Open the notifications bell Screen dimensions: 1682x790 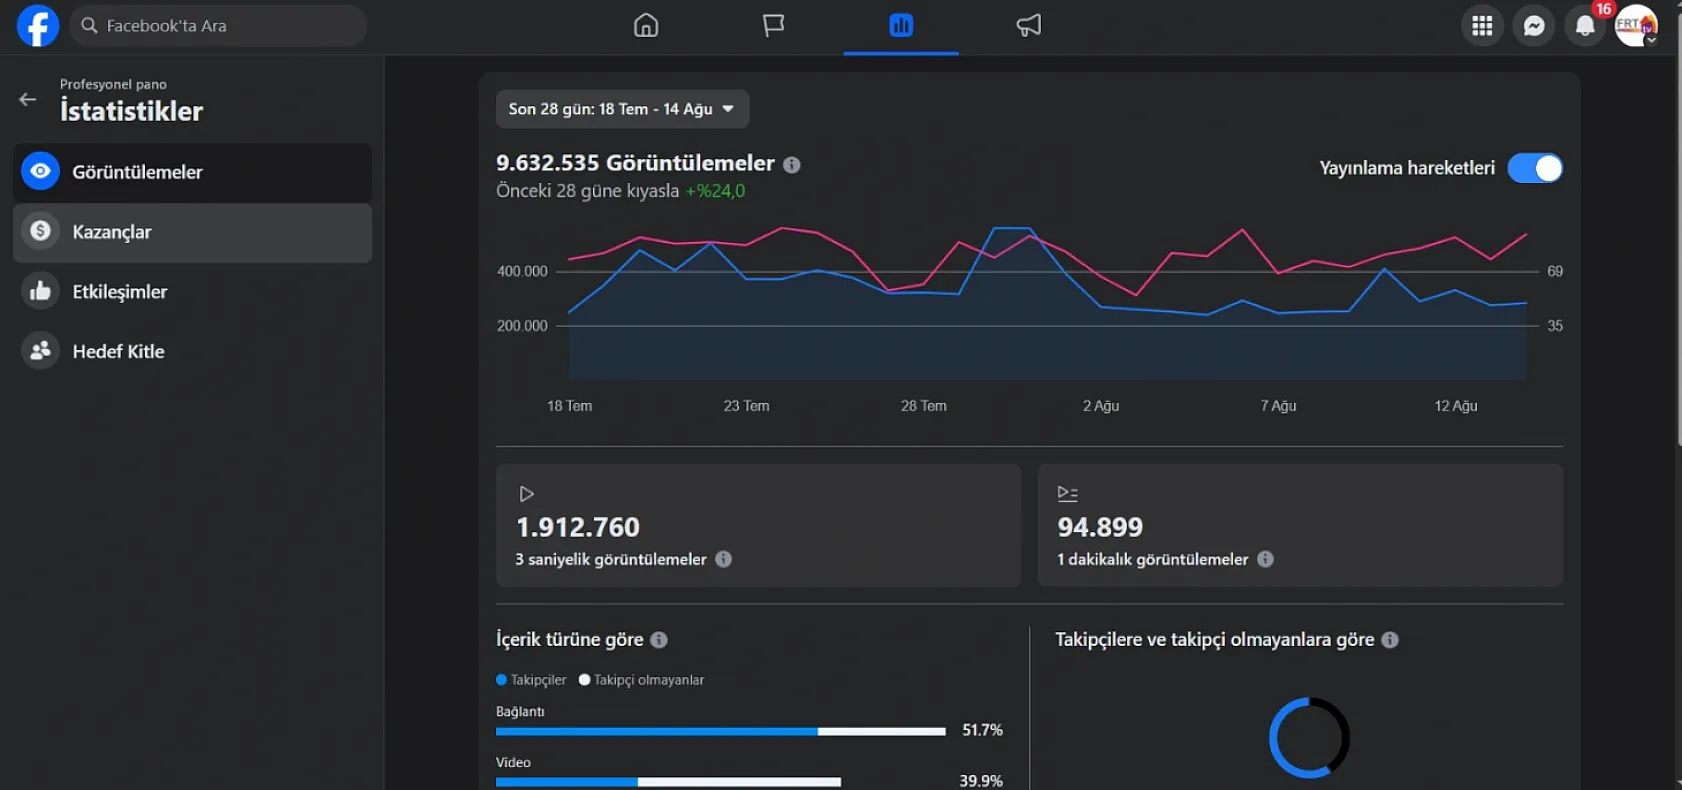(x=1585, y=26)
